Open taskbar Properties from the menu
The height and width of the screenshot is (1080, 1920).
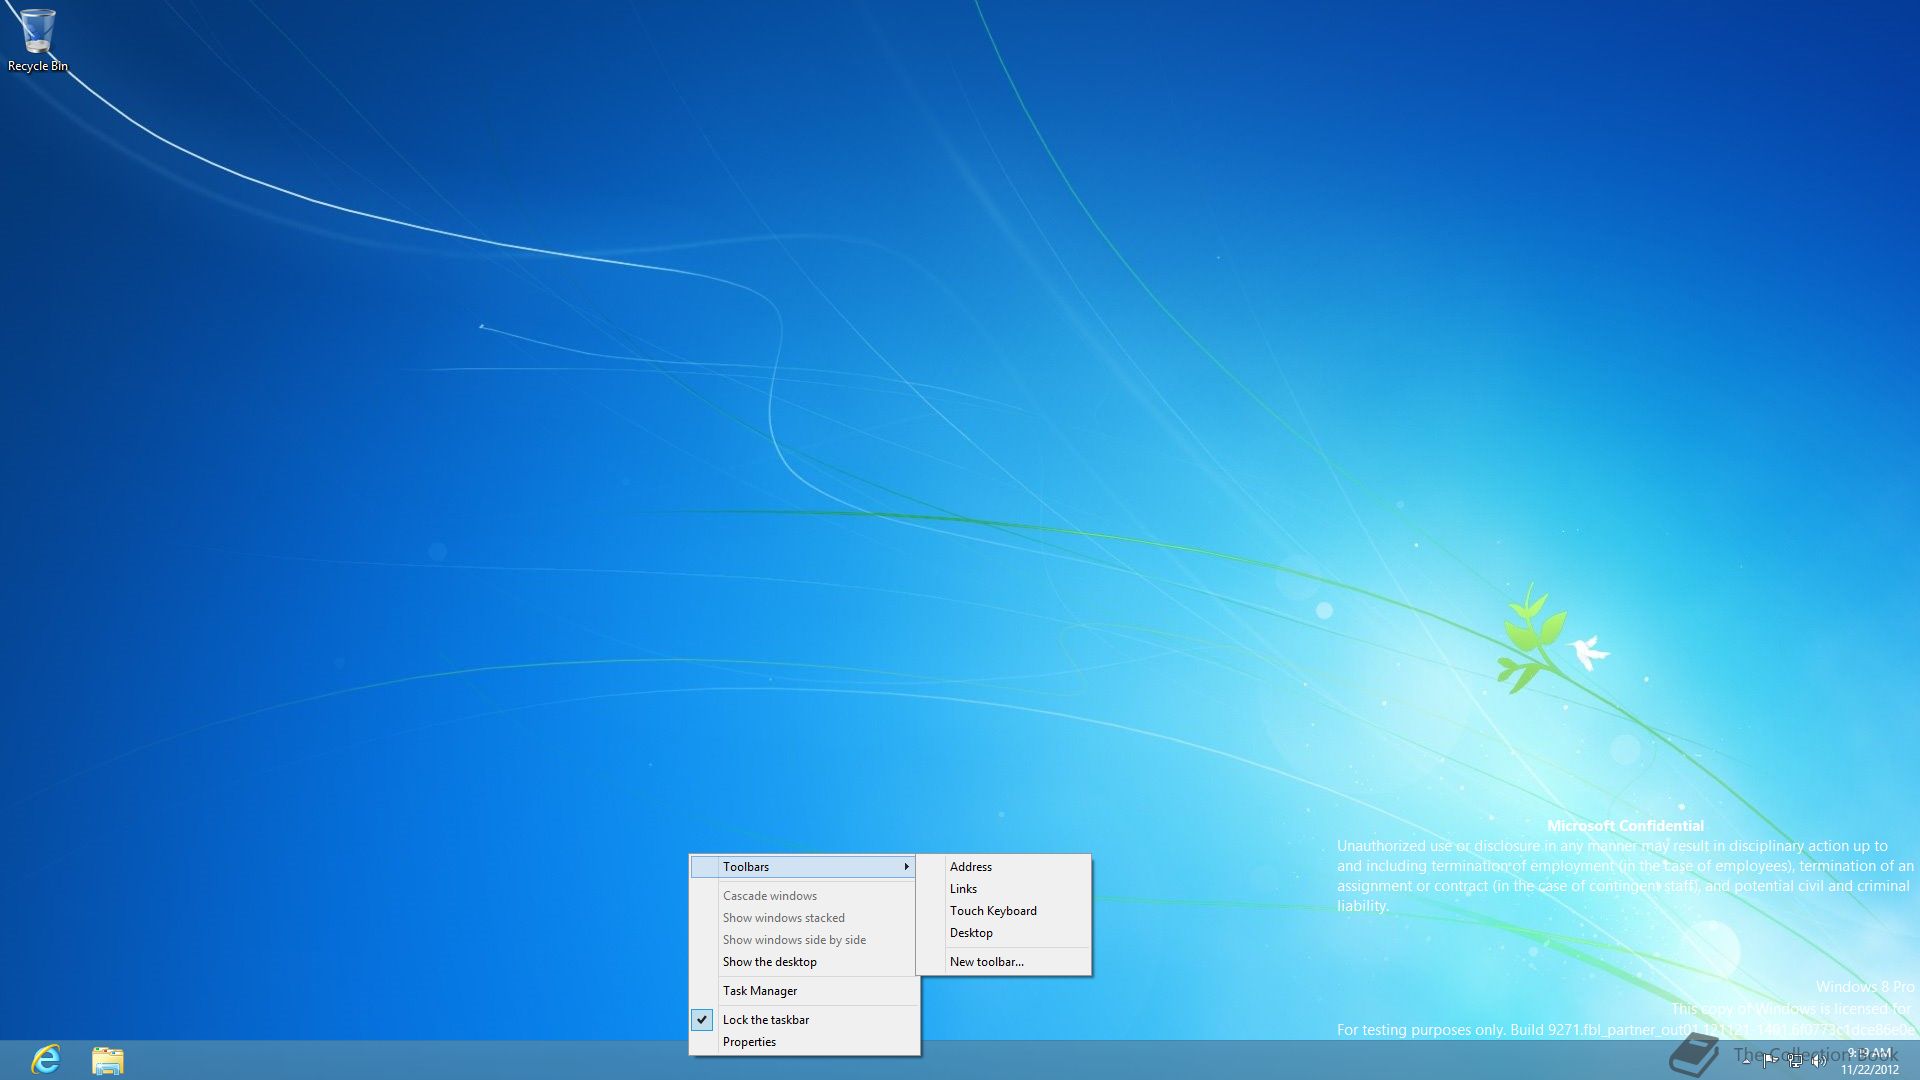pos(803,1042)
